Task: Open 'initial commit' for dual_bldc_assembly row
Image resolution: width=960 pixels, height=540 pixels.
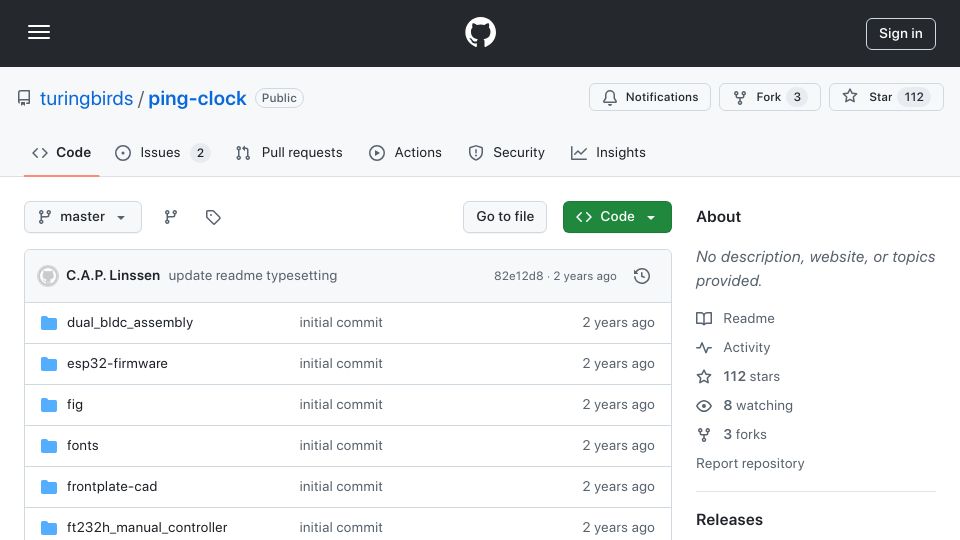Action: pyautogui.click(x=341, y=323)
